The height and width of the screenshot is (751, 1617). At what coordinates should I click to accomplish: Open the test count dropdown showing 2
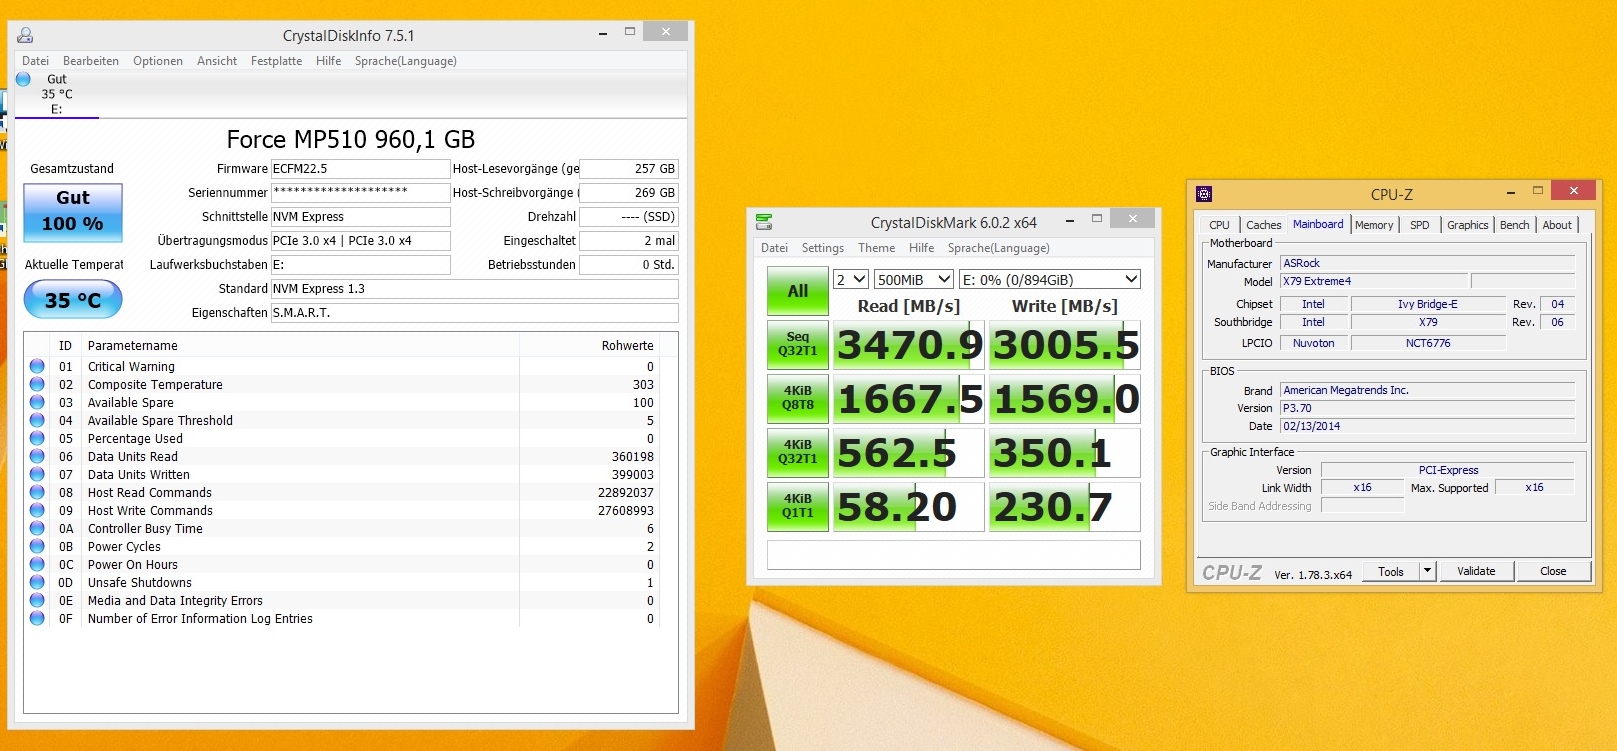tap(851, 280)
